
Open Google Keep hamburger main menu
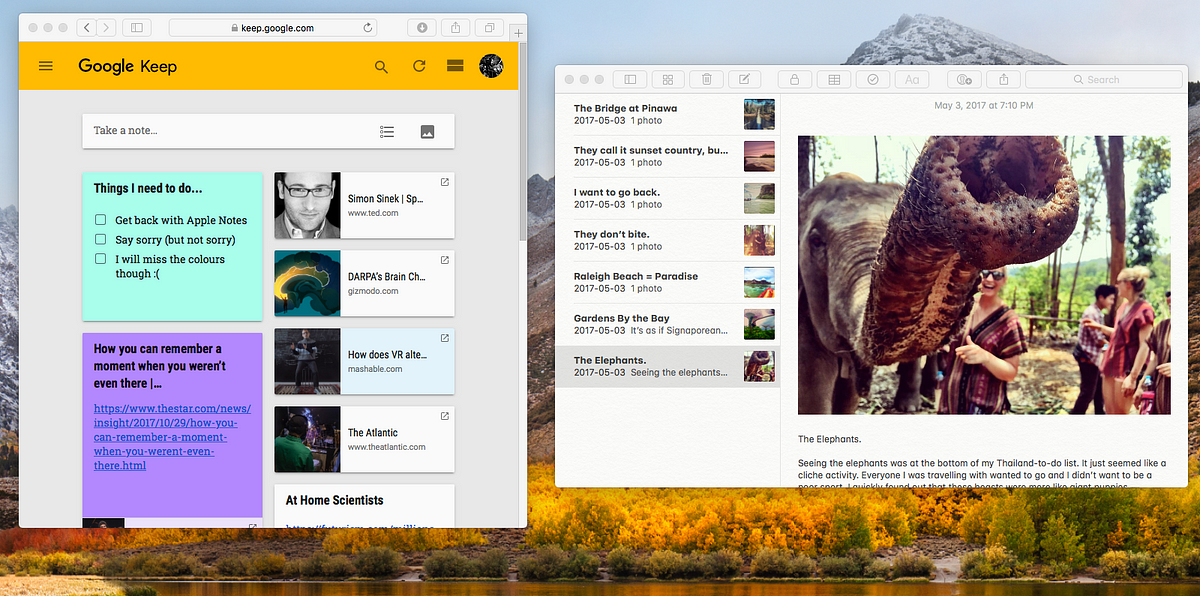point(46,67)
